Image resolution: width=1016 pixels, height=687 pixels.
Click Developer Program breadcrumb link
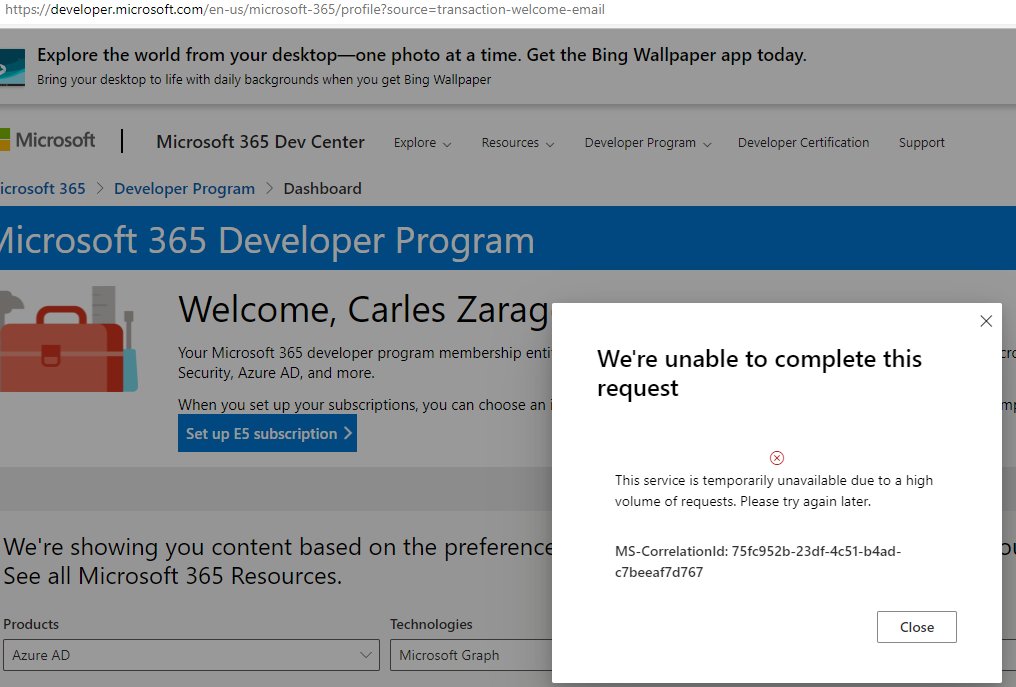(x=184, y=189)
